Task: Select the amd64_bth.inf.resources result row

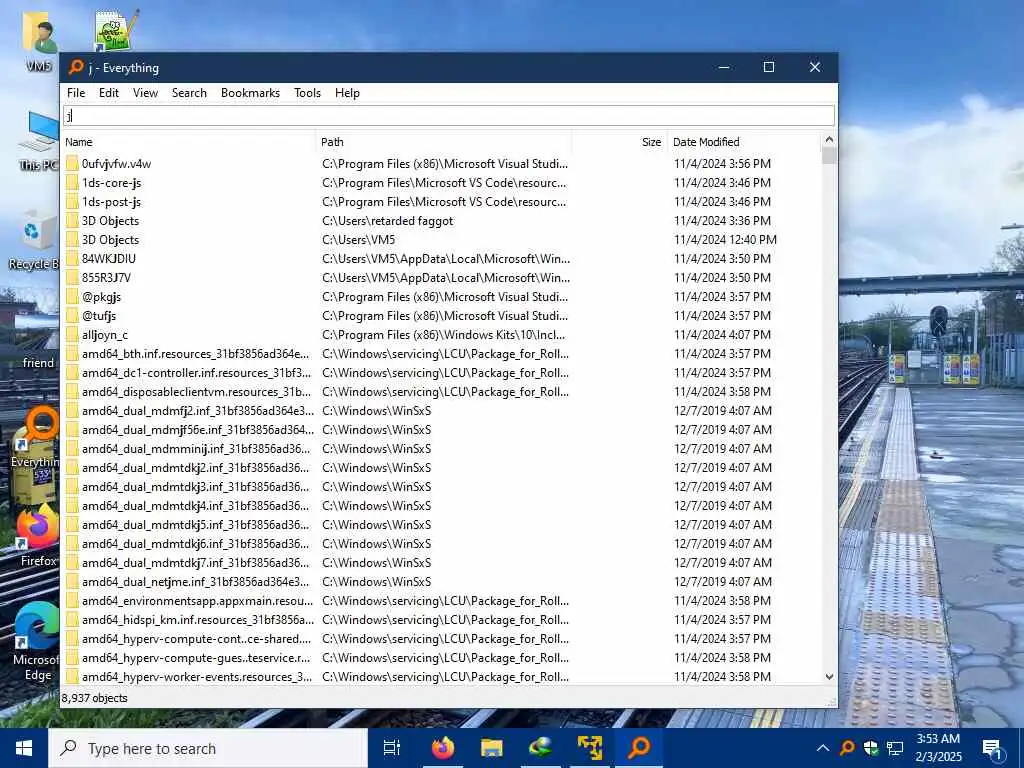Action: 441,353
